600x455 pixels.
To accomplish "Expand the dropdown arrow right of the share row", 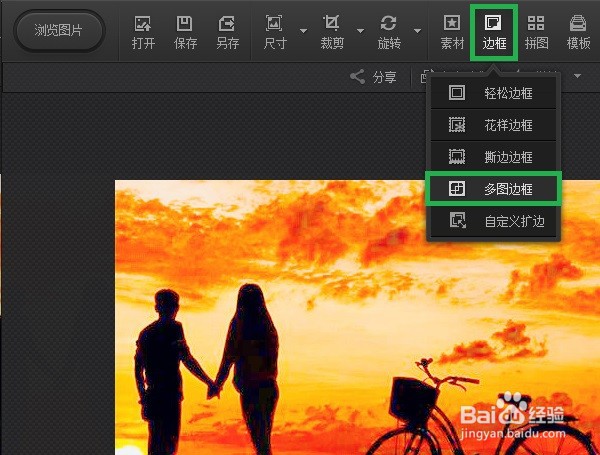I will click(577, 76).
